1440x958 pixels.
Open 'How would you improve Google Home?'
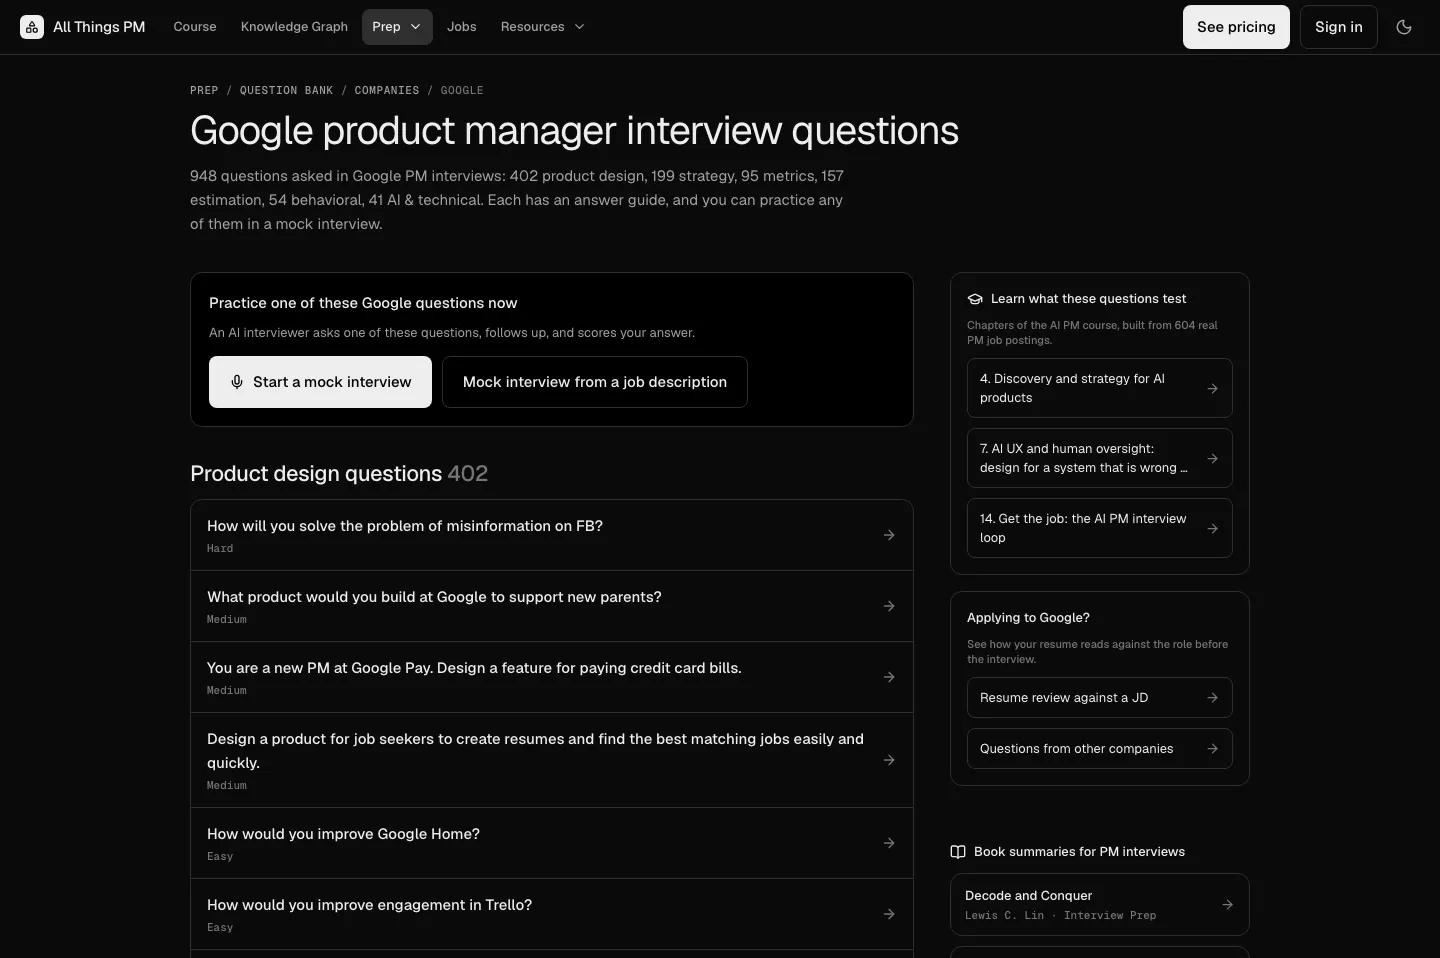pos(552,843)
